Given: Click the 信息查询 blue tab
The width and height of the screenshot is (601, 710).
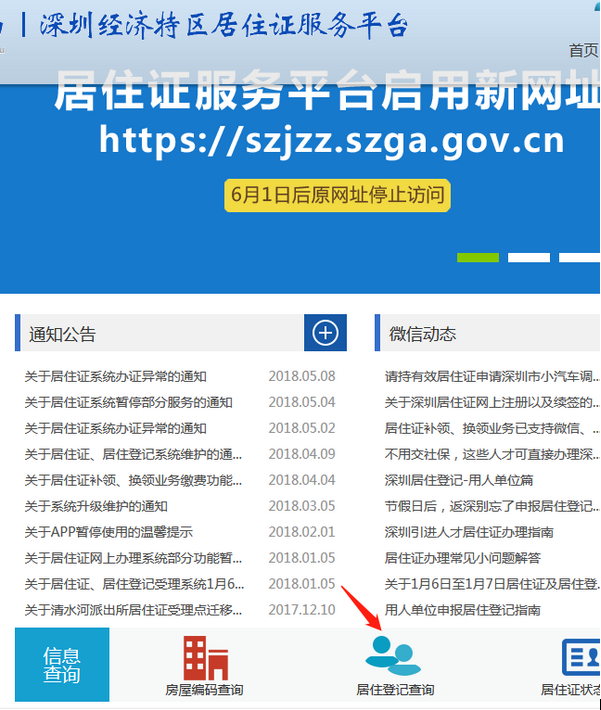Looking at the screenshot, I should pos(62,665).
